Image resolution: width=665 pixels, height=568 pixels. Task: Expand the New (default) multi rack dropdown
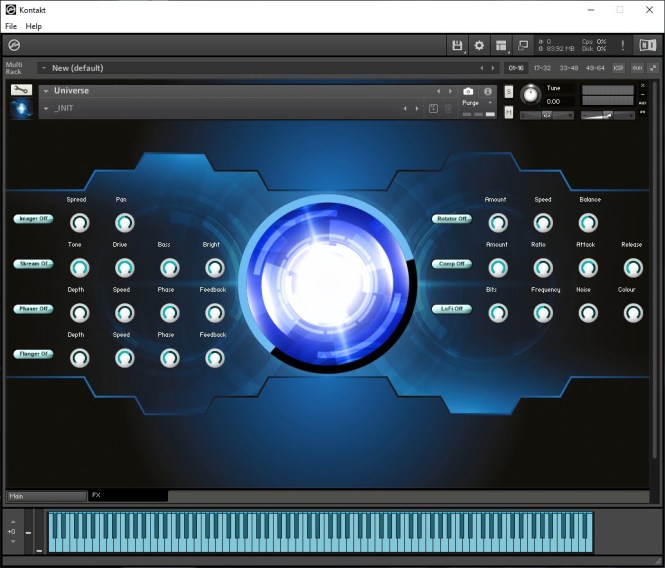click(x=44, y=68)
